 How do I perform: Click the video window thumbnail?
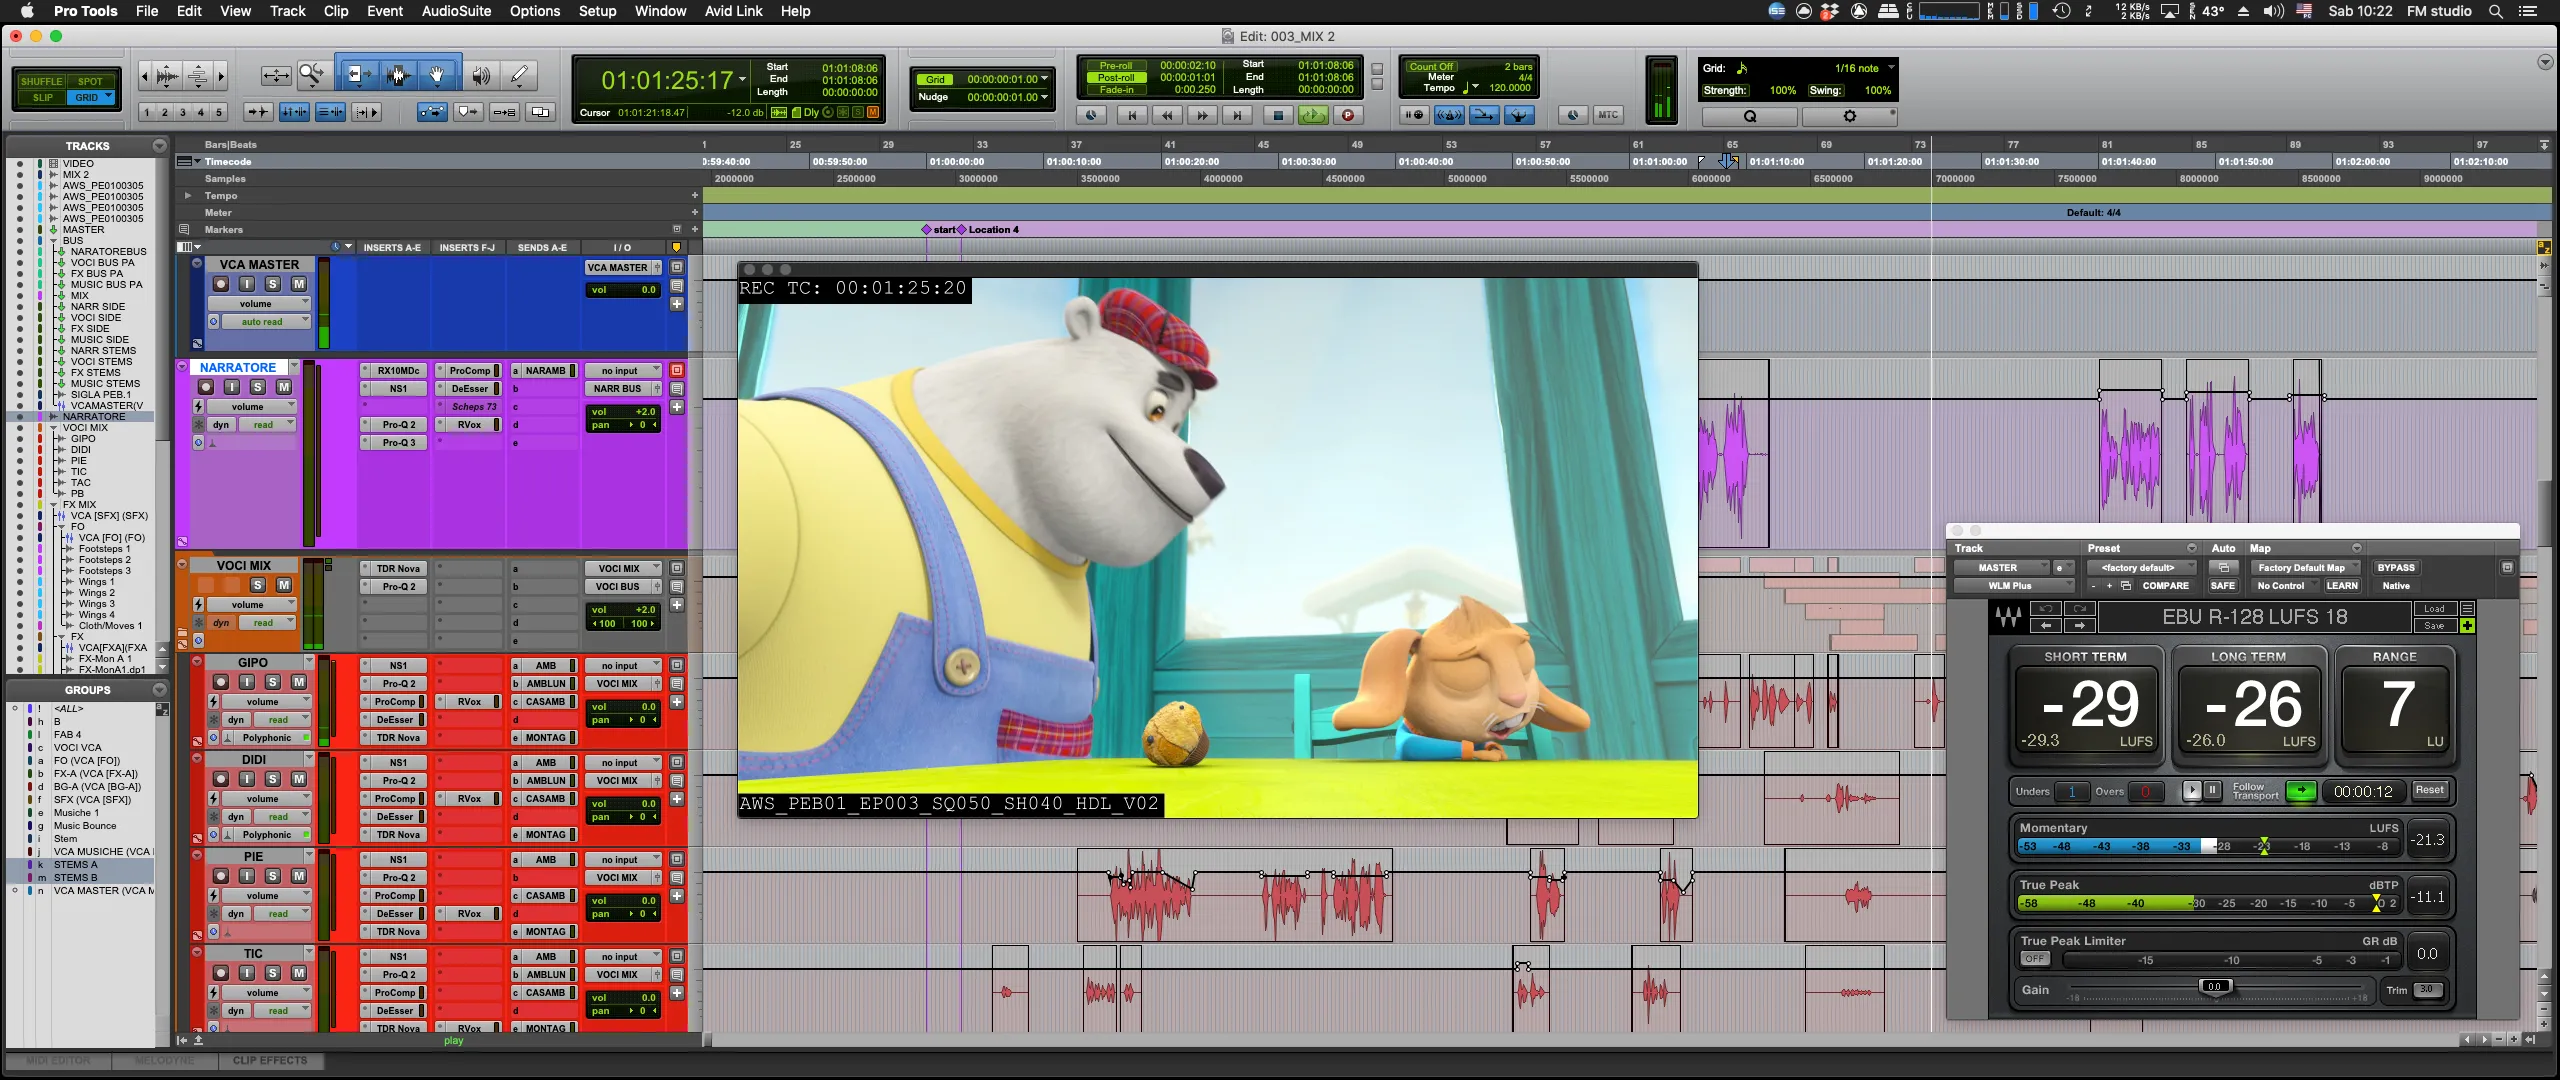tap(1217, 547)
